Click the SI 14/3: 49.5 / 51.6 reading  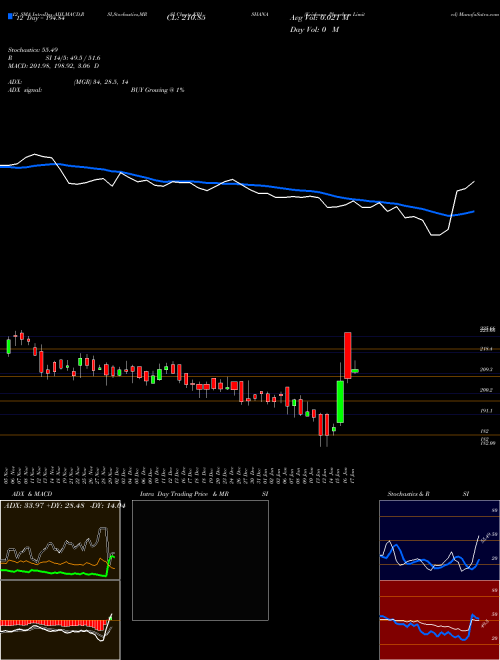(73, 59)
